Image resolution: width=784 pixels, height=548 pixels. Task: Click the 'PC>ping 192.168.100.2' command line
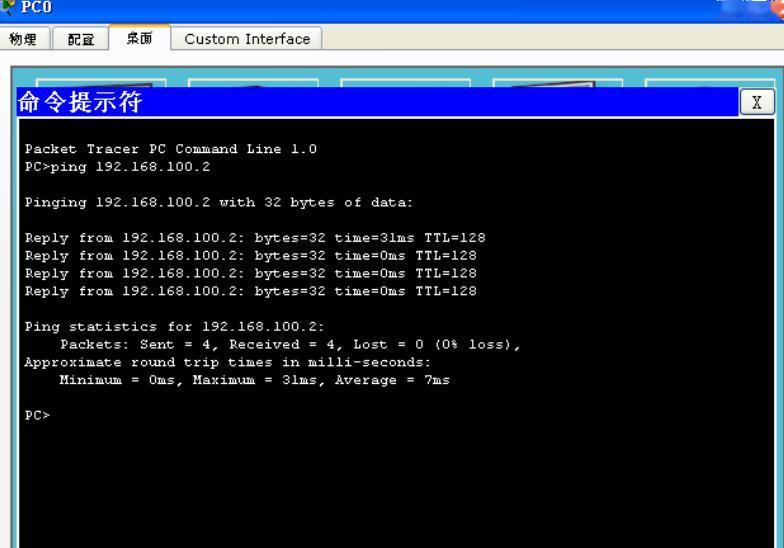[x=118, y=166]
